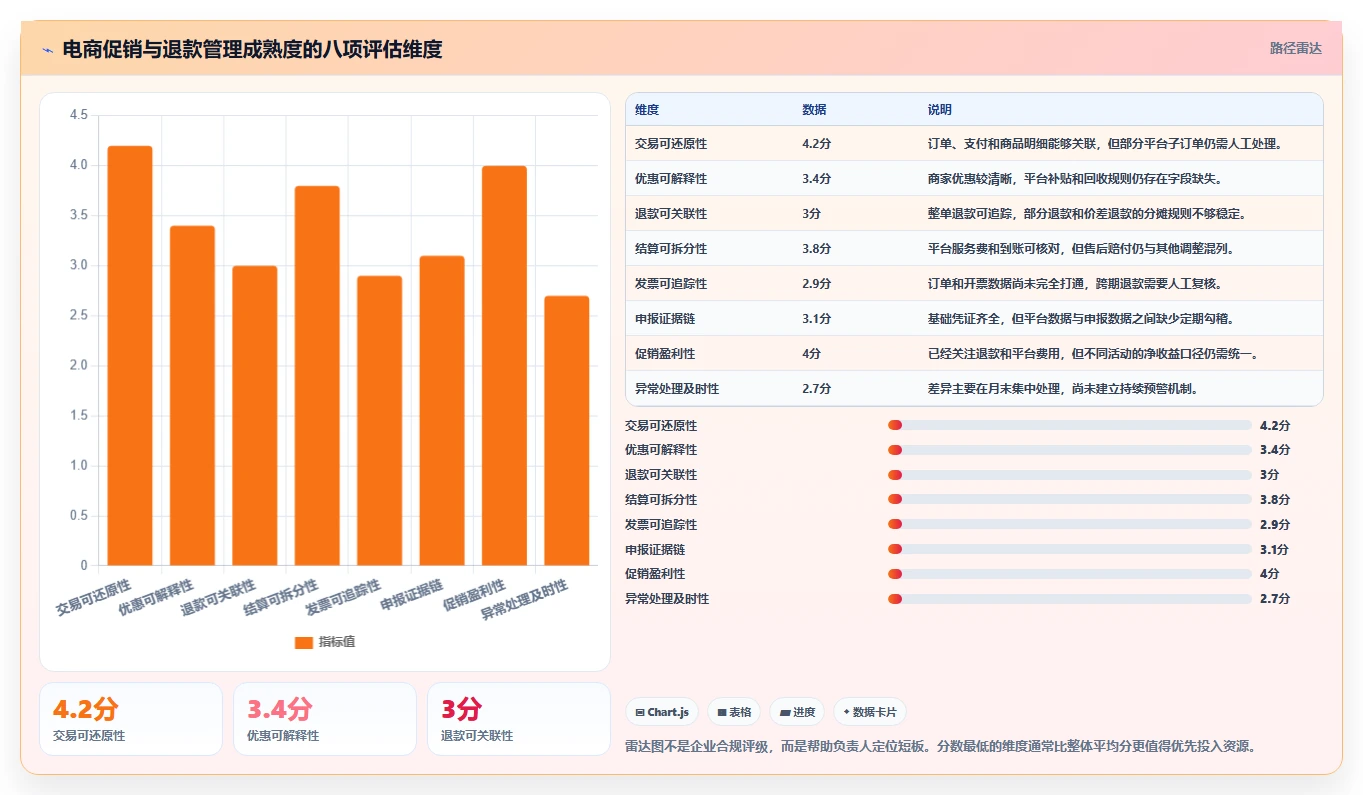This screenshot has width=1363, height=795.
Task: Click the 促销盈利性 x-axis label under the chart
Action: (x=475, y=594)
